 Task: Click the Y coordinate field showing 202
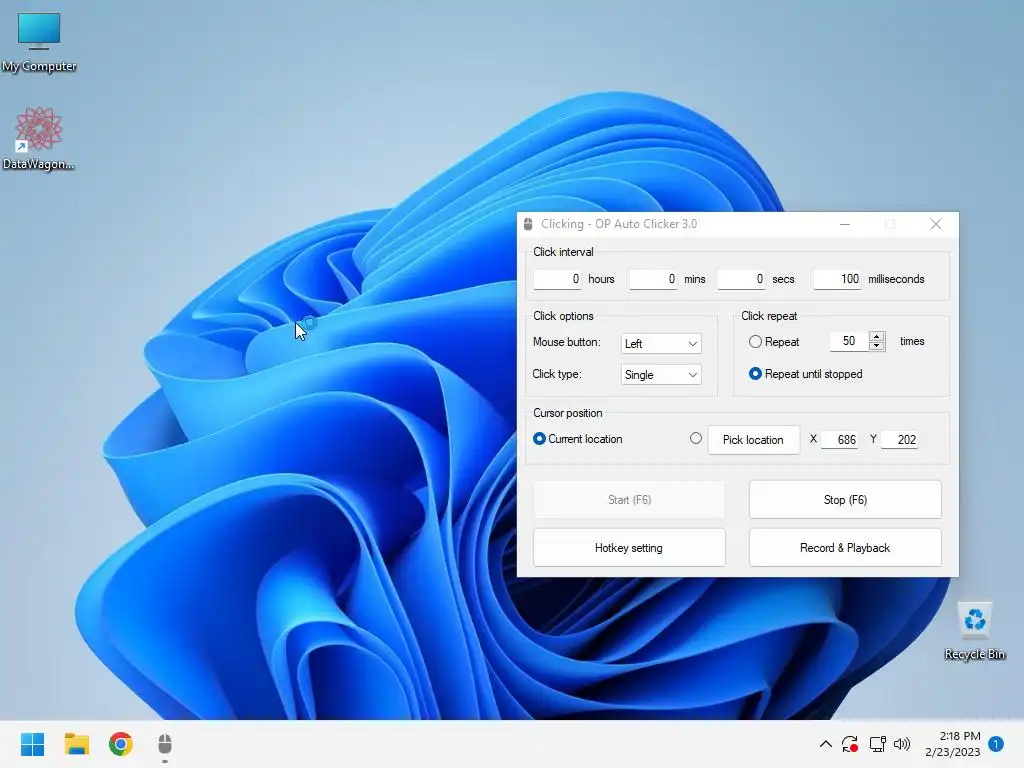pyautogui.click(x=899, y=440)
